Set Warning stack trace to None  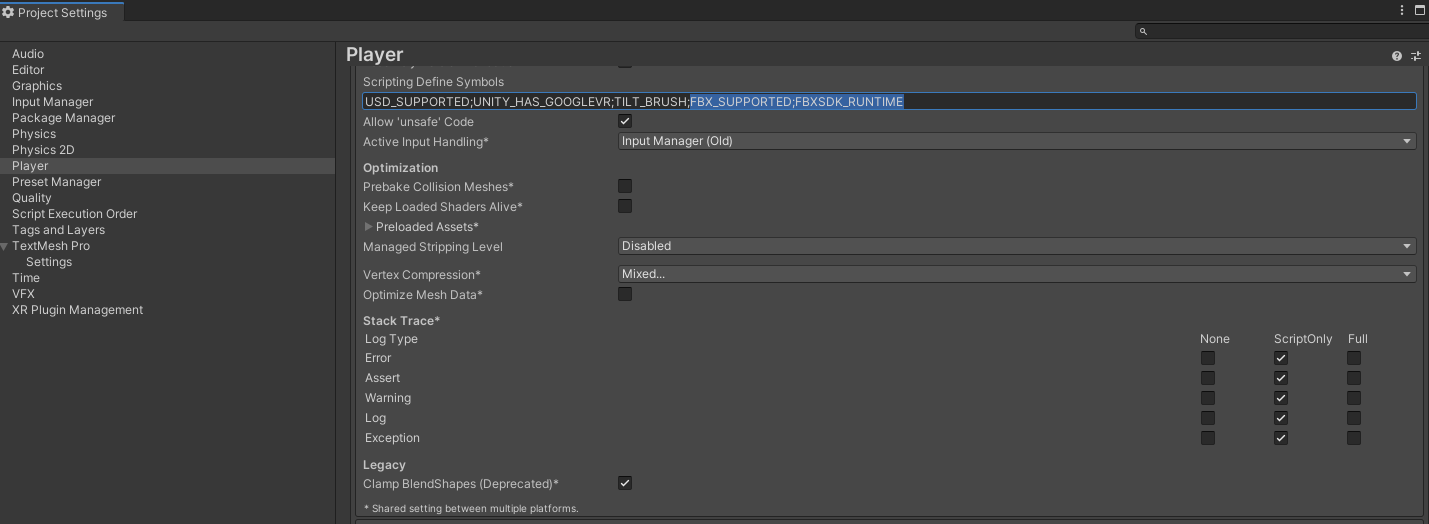pyautogui.click(x=1208, y=398)
